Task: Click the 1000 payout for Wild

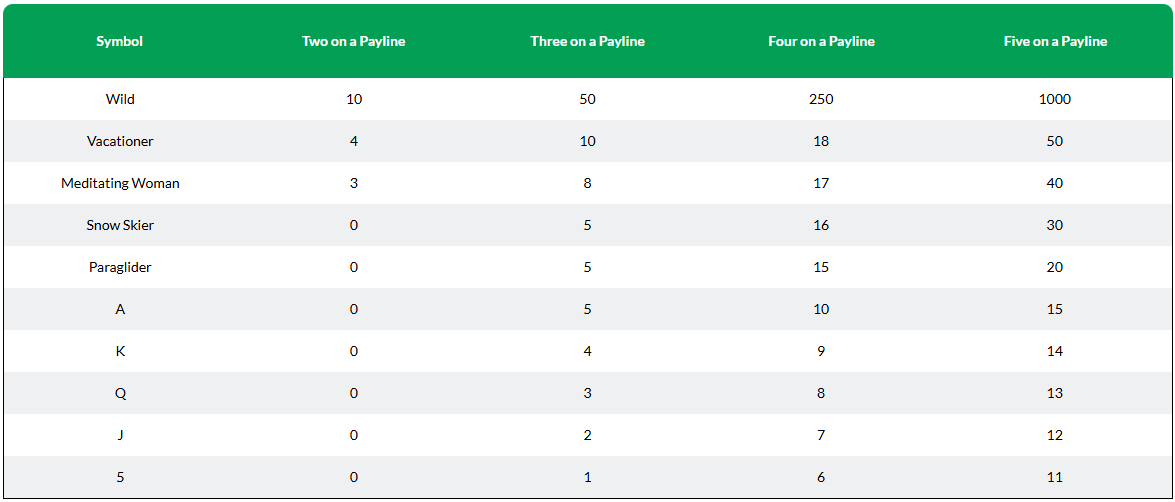Action: 1055,99
